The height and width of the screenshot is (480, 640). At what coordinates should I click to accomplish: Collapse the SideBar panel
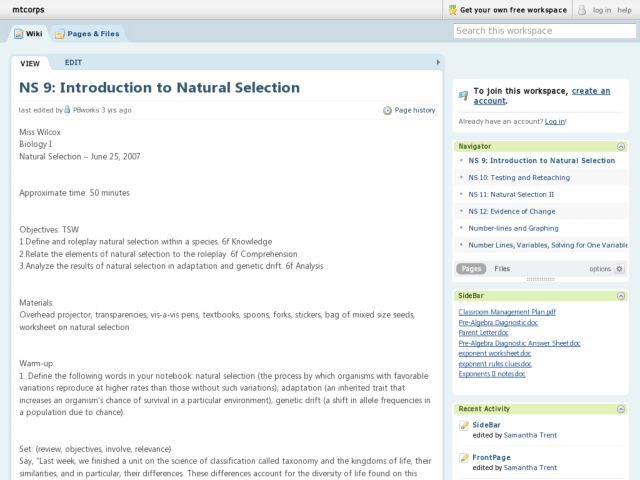621,296
